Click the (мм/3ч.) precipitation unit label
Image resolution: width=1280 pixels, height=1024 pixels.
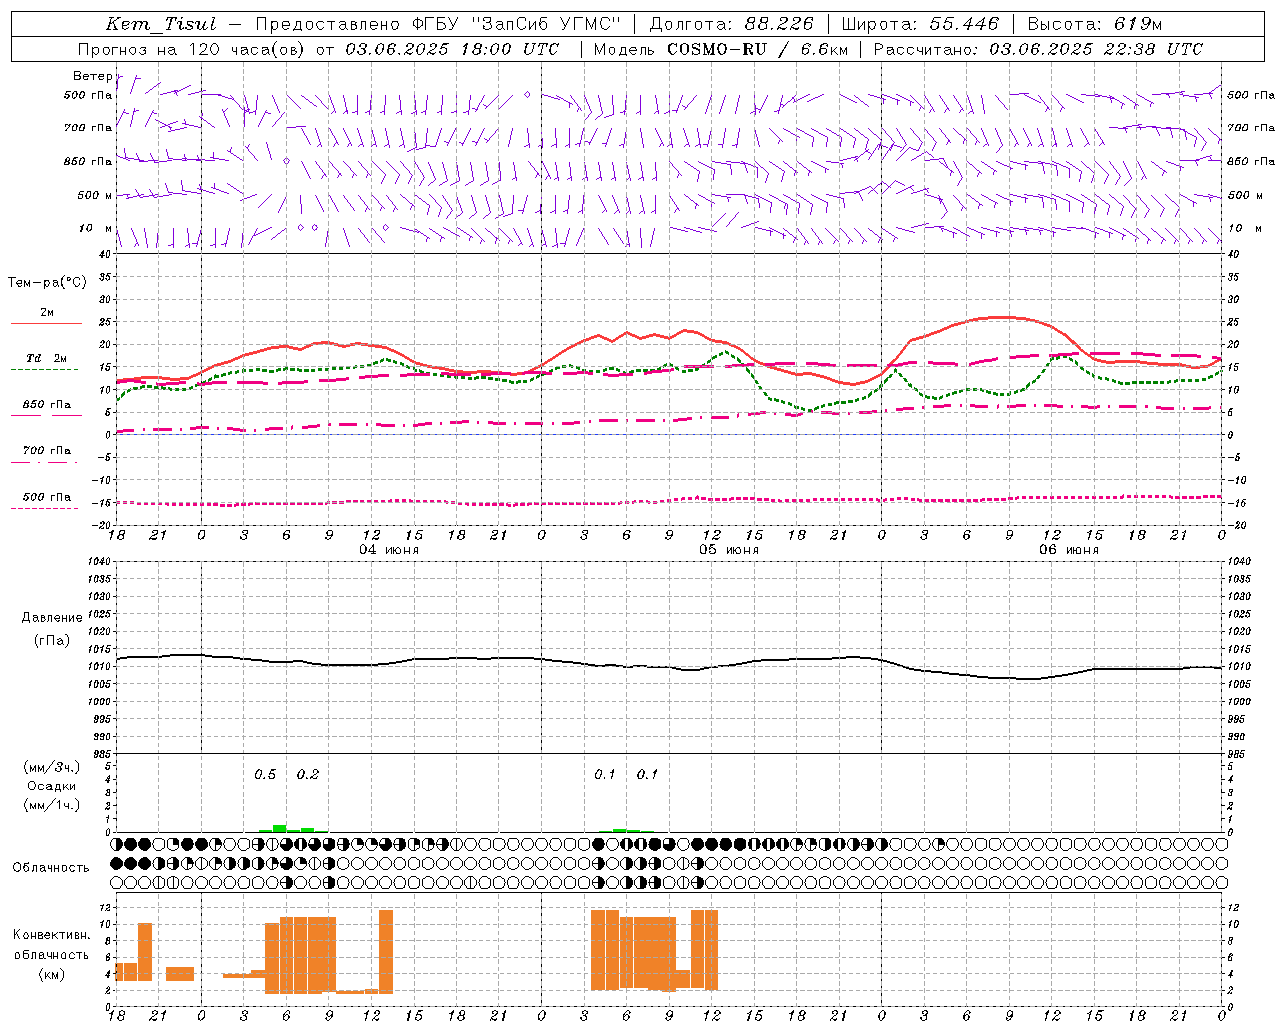coord(51,767)
